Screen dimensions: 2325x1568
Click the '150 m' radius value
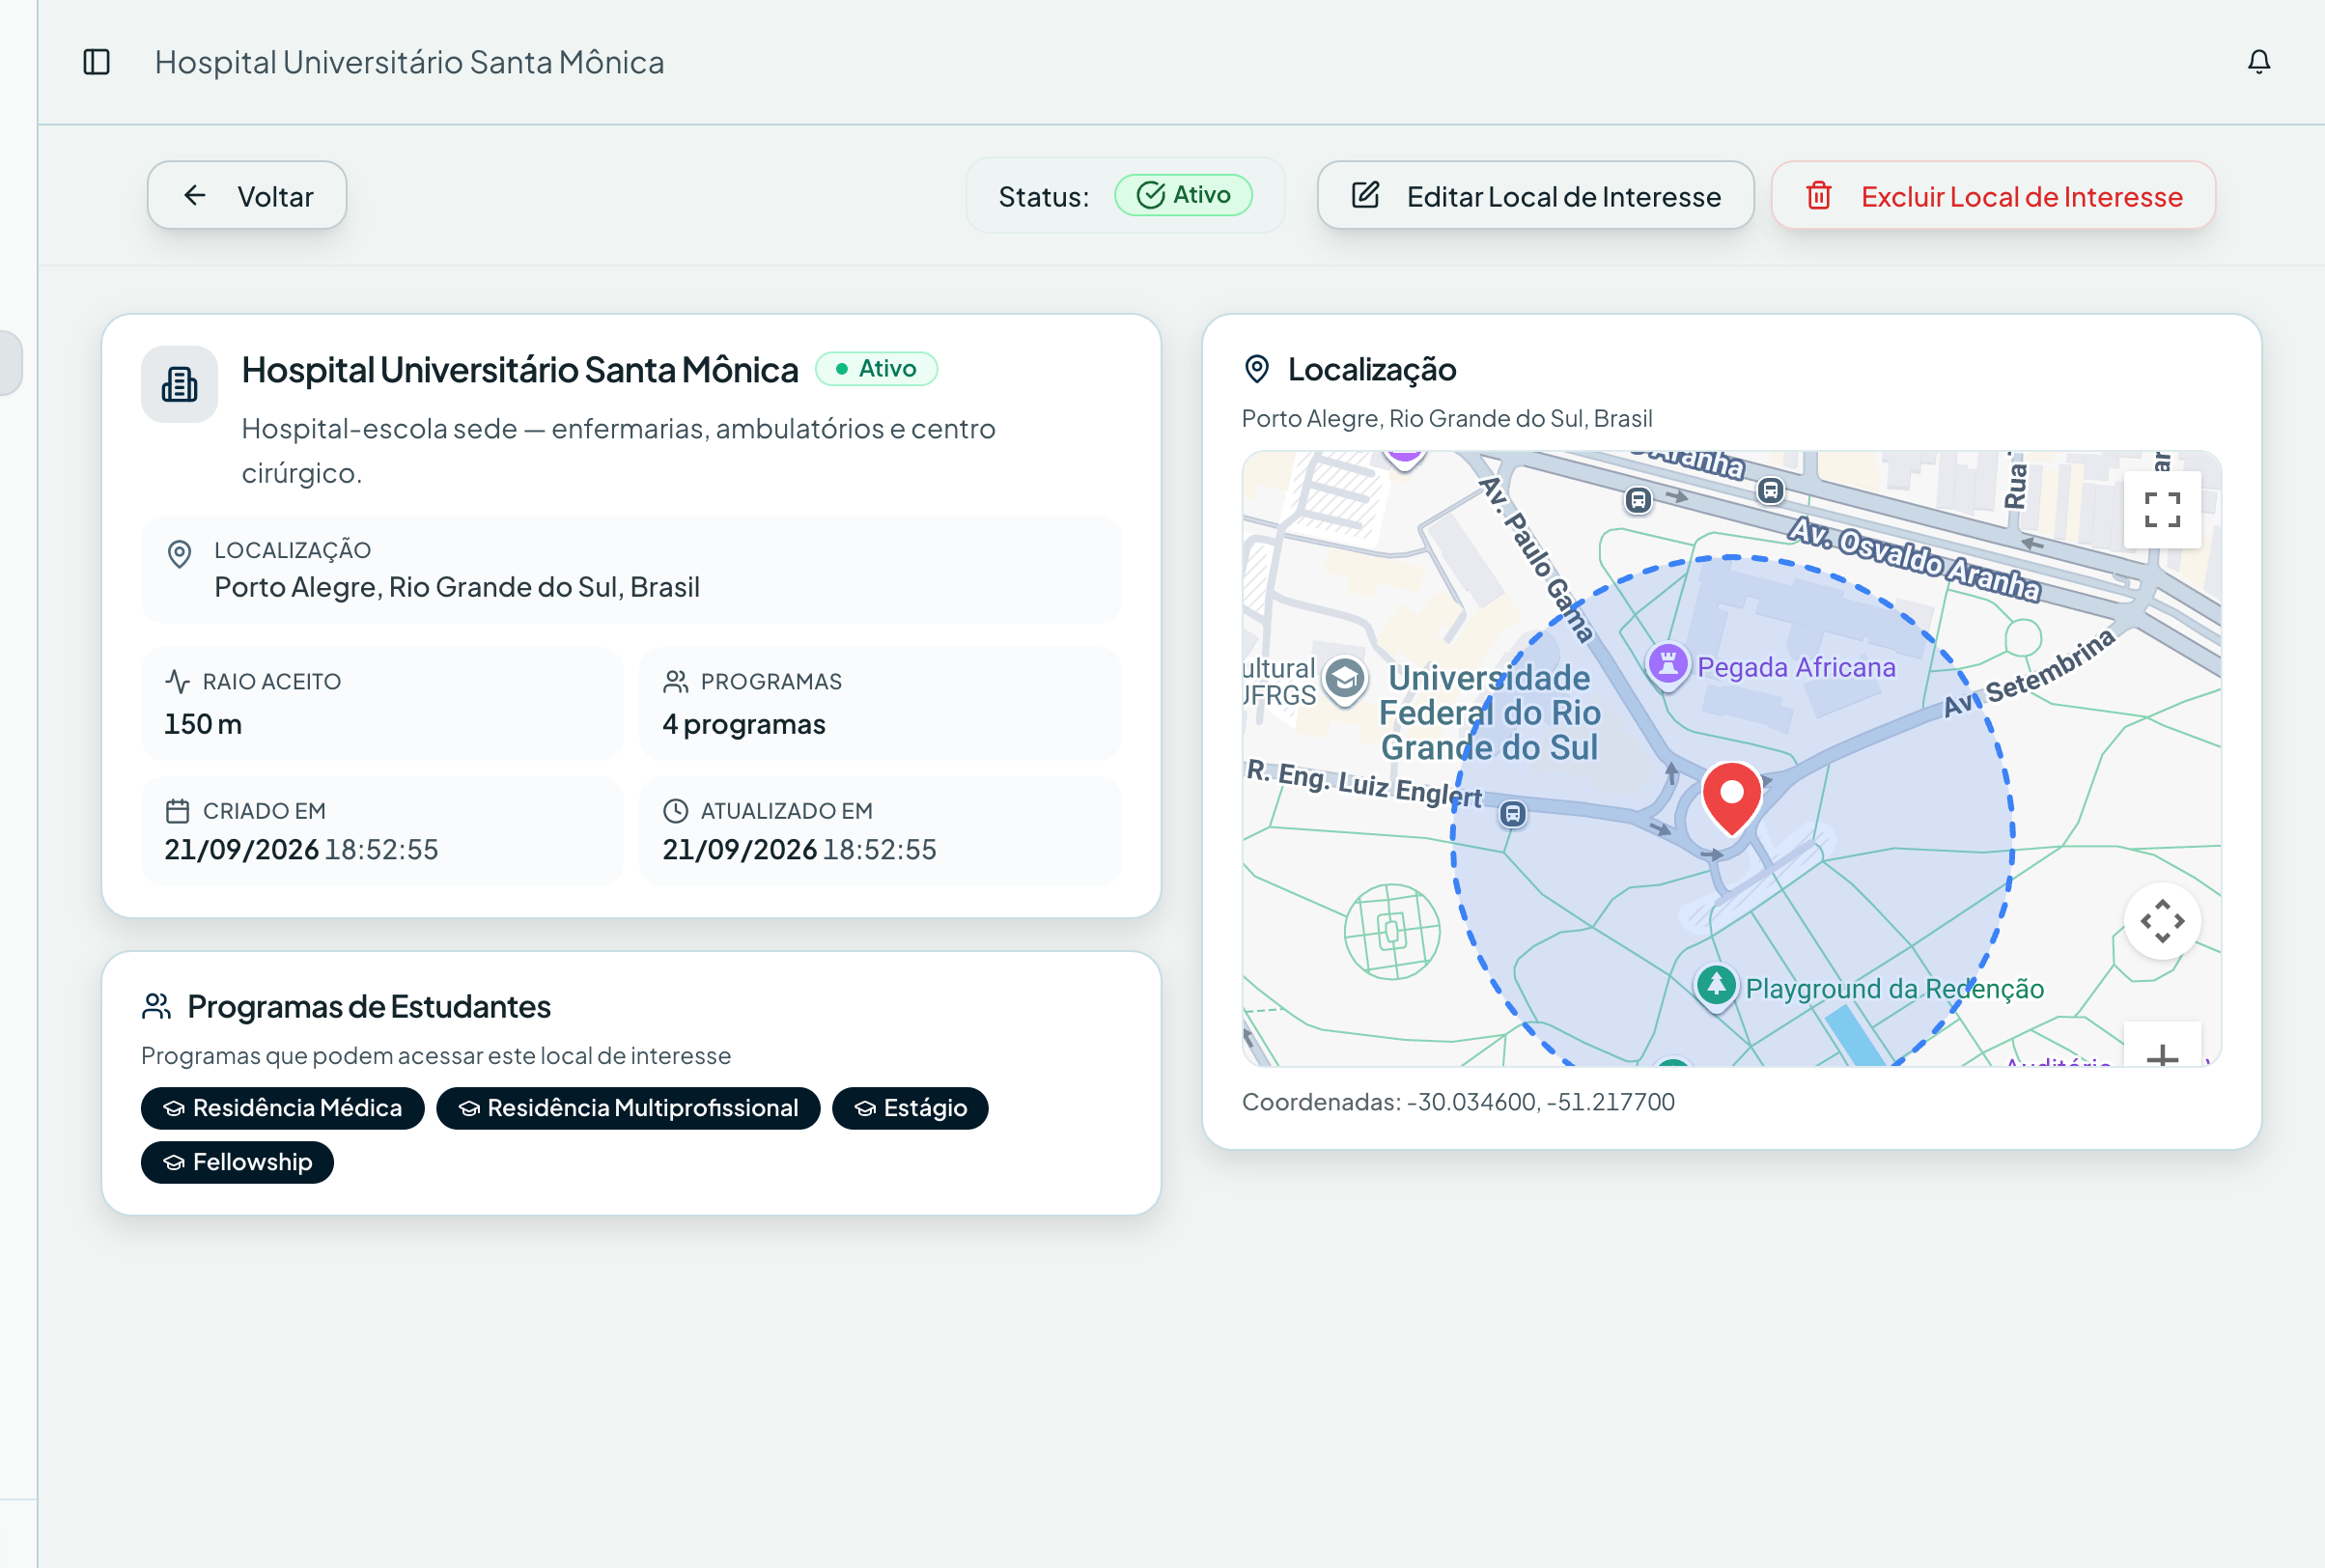pos(203,724)
